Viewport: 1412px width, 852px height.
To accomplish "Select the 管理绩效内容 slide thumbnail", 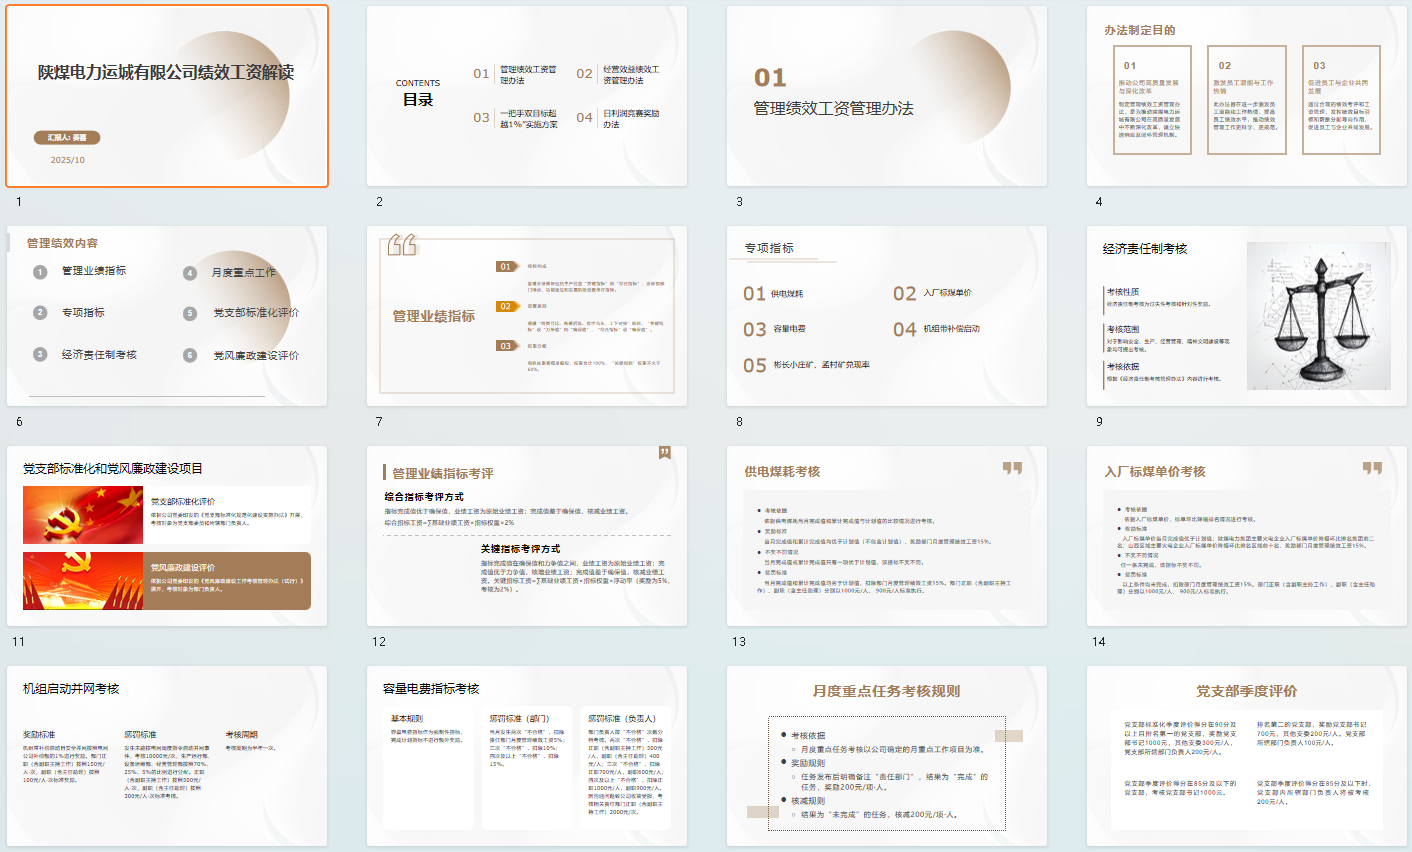I will tap(167, 316).
